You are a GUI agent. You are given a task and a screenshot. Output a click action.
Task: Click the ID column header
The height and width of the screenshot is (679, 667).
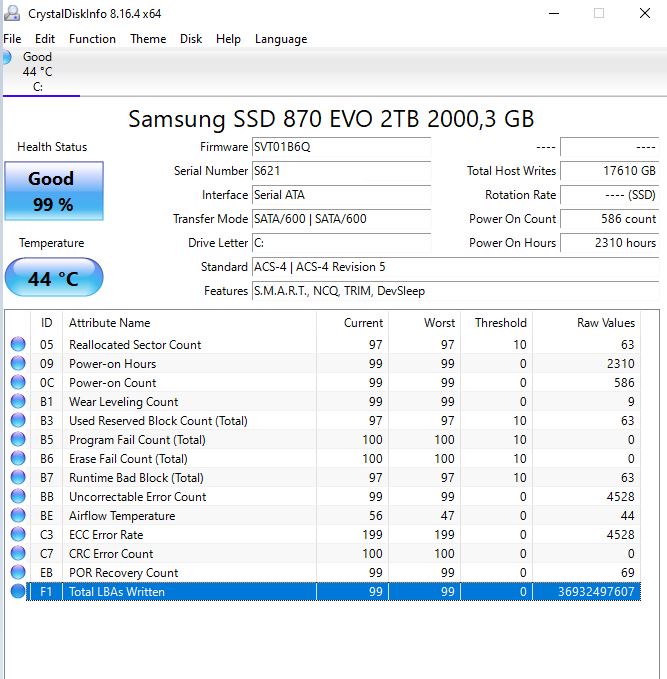(47, 323)
